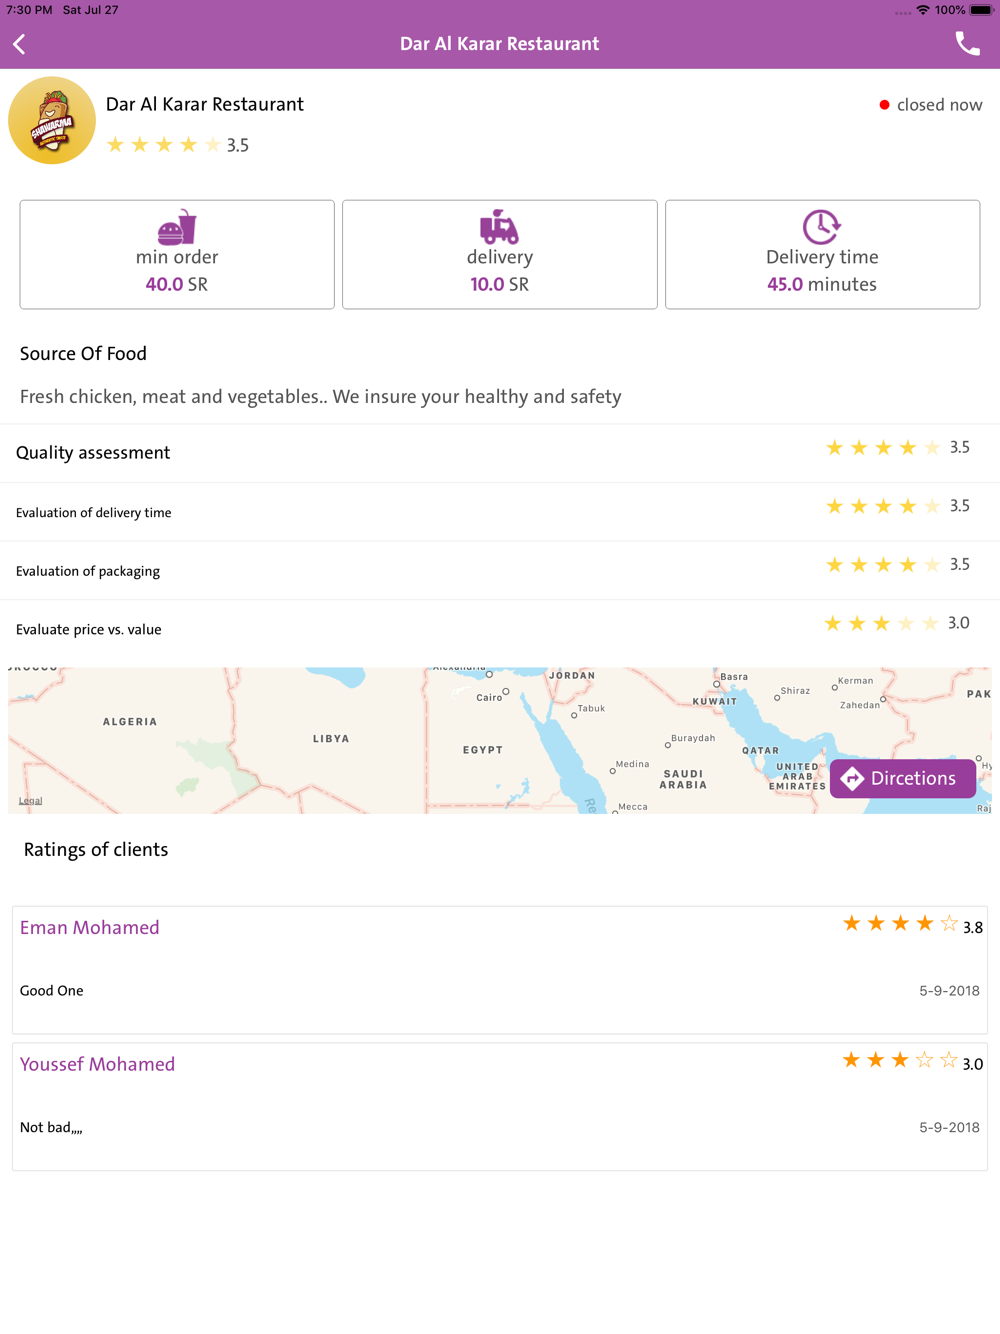This screenshot has height=1334, width=1000.
Task: Tap Evaluation of delivery time stars
Action: pyautogui.click(x=883, y=507)
